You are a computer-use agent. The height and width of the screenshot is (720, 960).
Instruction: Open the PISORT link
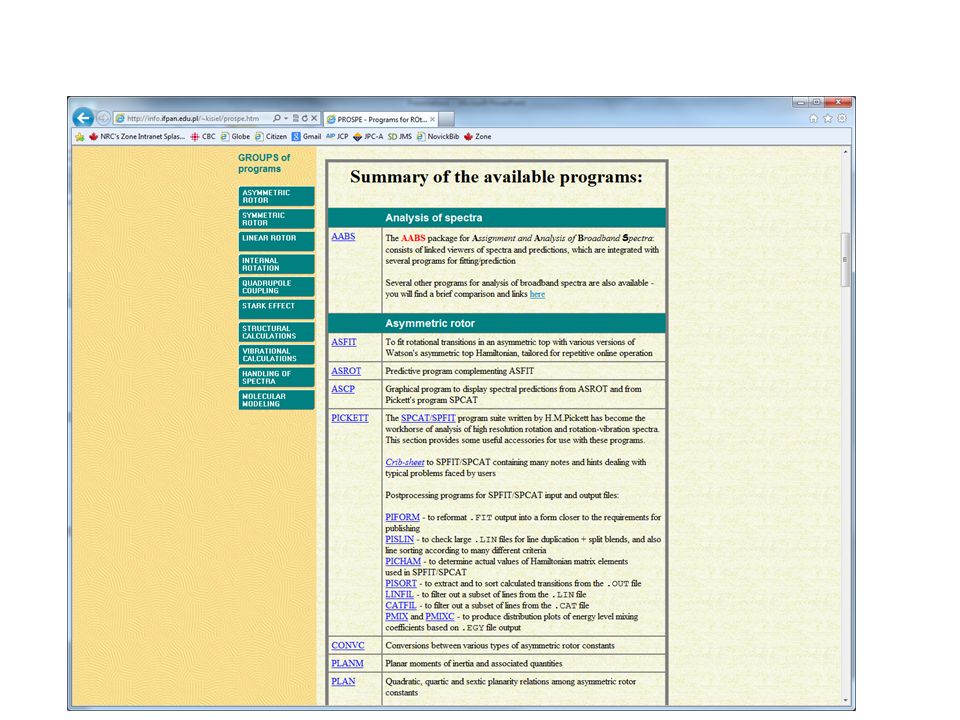(x=401, y=583)
